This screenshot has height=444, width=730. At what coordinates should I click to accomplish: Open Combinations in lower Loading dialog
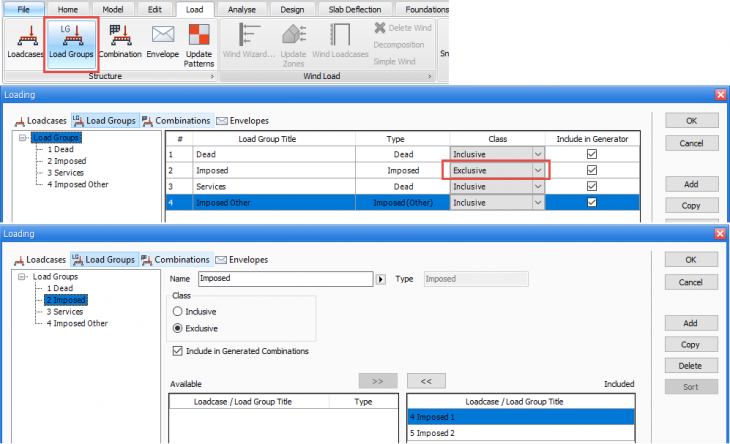point(176,260)
